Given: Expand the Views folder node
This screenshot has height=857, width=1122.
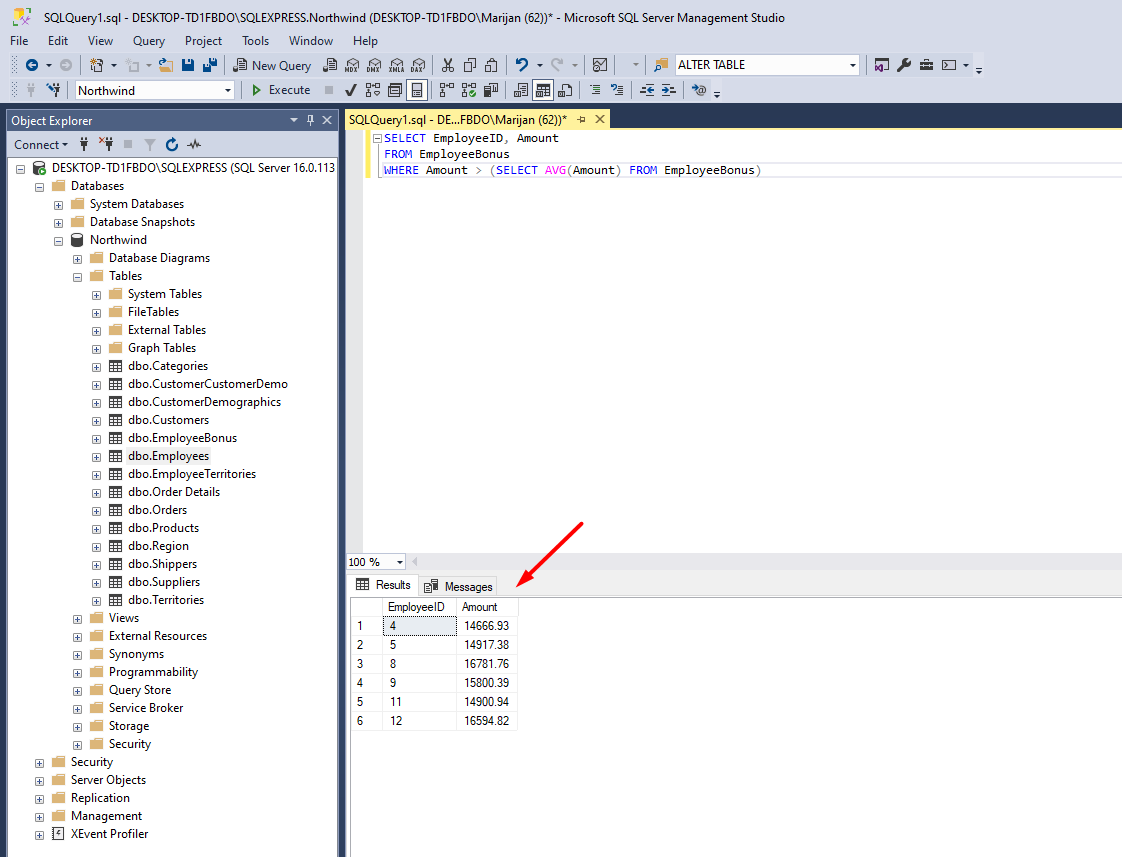Looking at the screenshot, I should pos(77,619).
